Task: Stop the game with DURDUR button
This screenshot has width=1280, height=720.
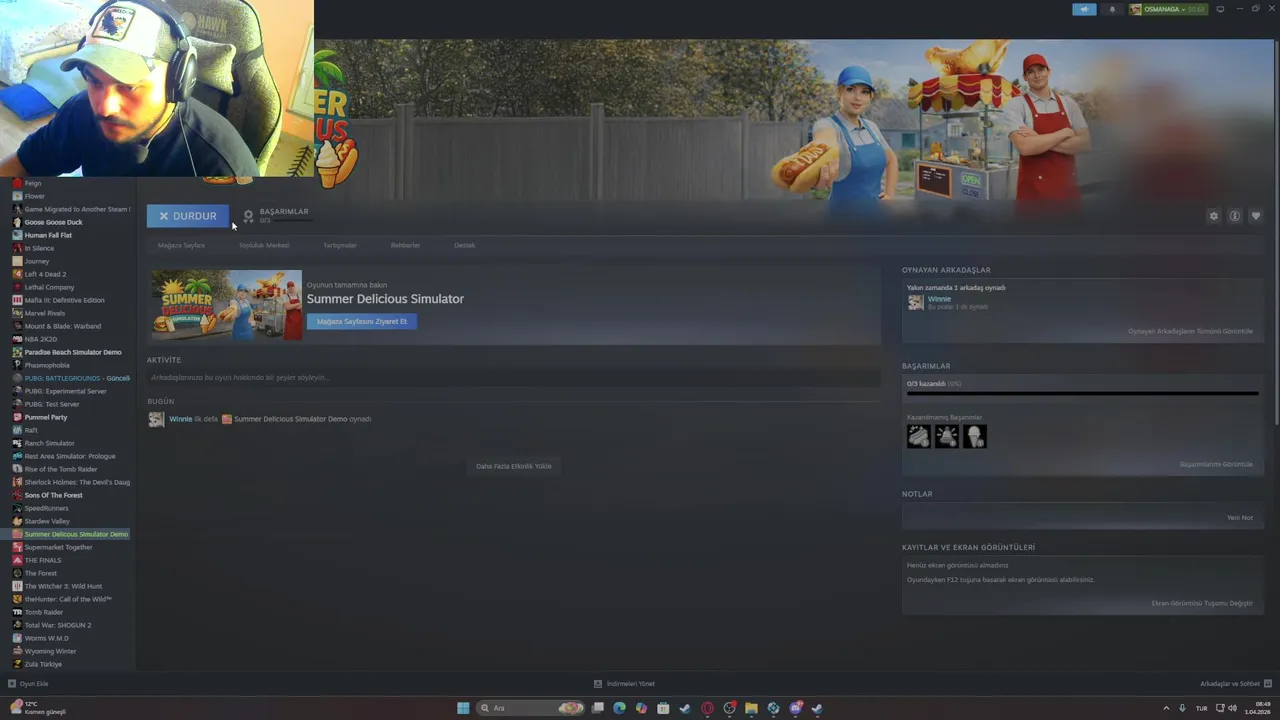Action: pyautogui.click(x=187, y=216)
